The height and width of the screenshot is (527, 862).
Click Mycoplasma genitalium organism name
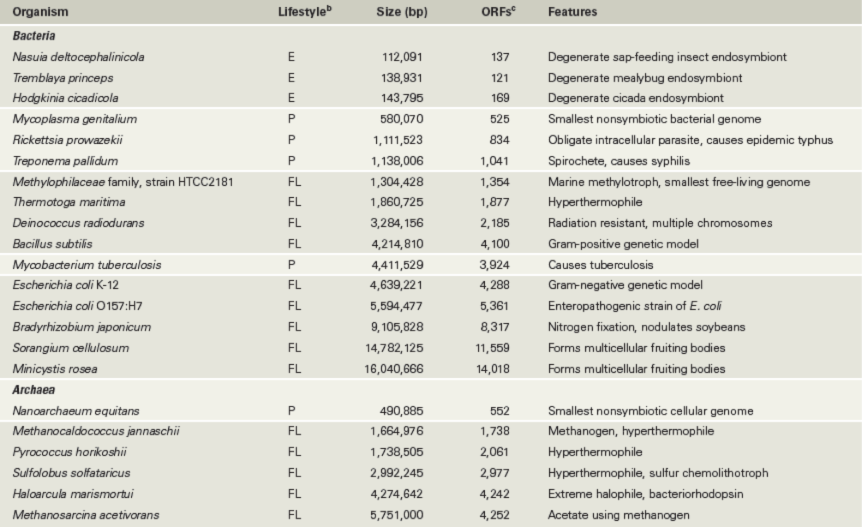75,119
